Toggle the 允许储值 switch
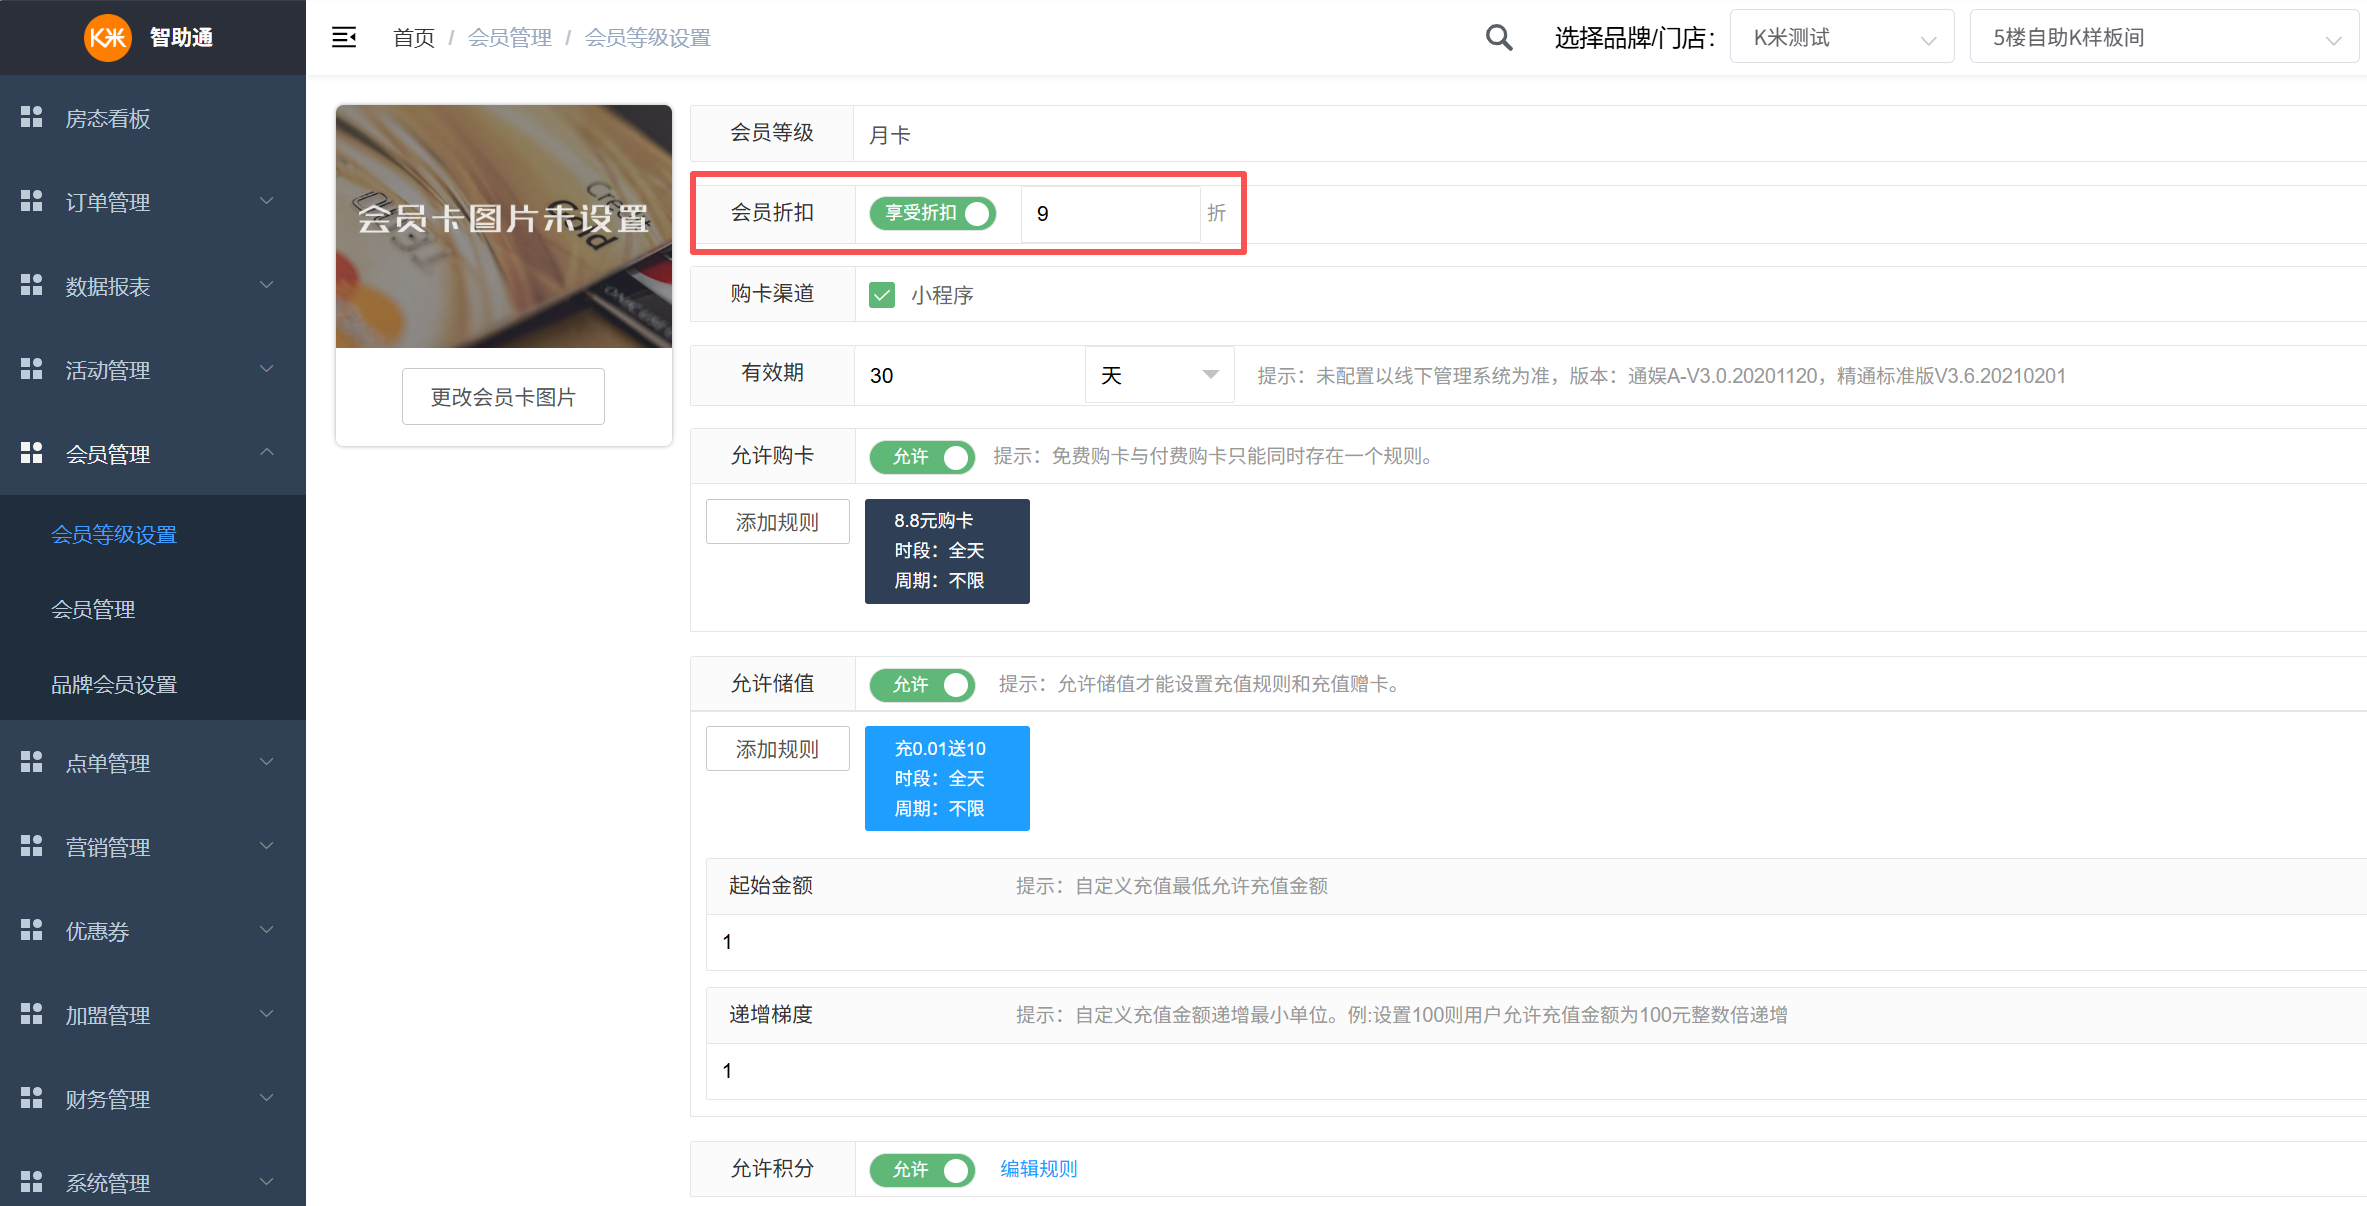Screen dimensions: 2367x1206 tap(922, 685)
